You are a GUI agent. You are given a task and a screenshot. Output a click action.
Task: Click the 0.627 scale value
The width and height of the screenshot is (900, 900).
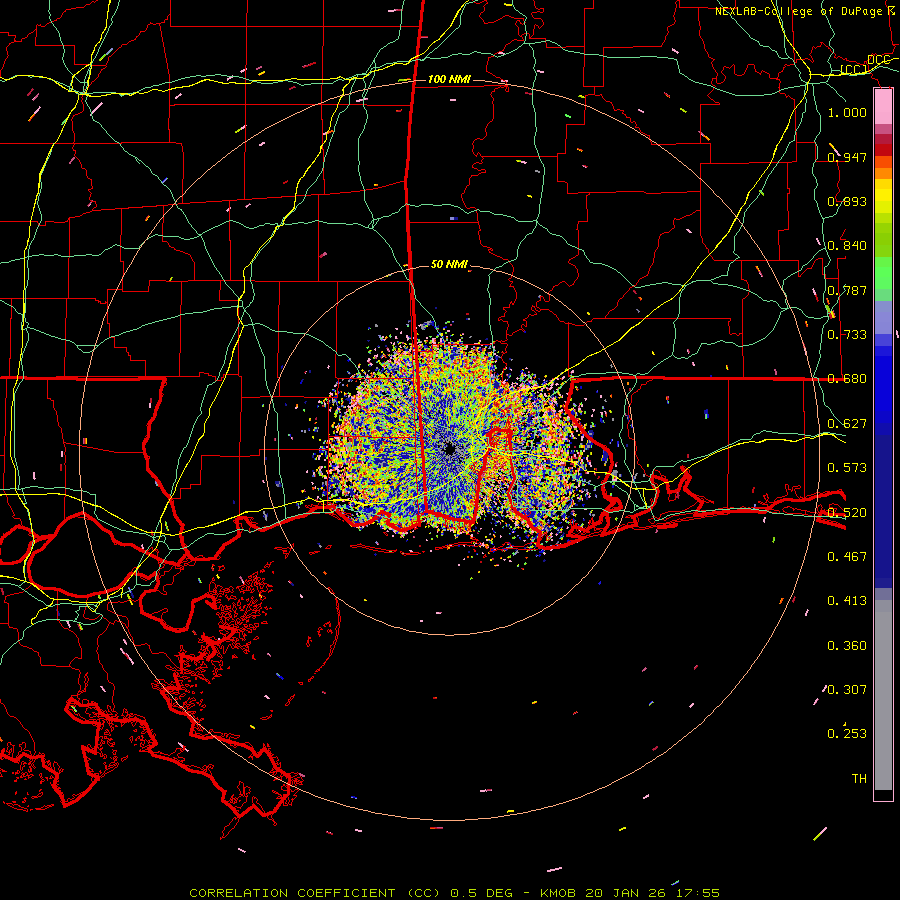(847, 424)
